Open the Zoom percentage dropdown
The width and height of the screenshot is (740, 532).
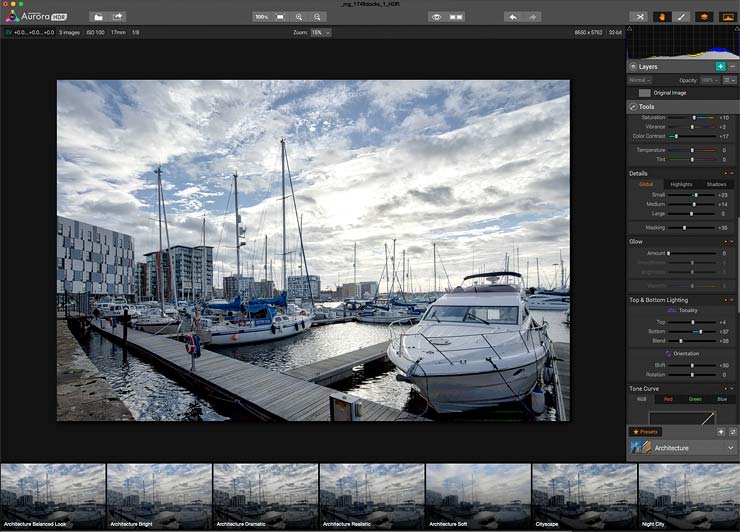[320, 33]
